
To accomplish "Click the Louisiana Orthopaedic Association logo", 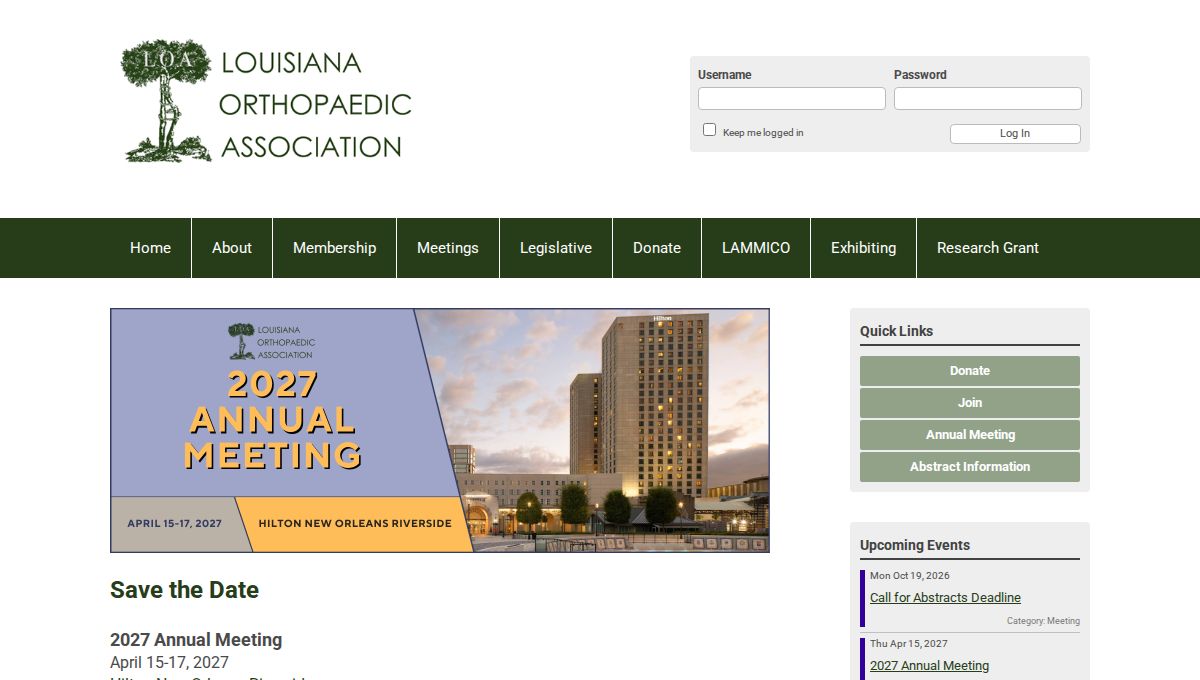I will (266, 101).
